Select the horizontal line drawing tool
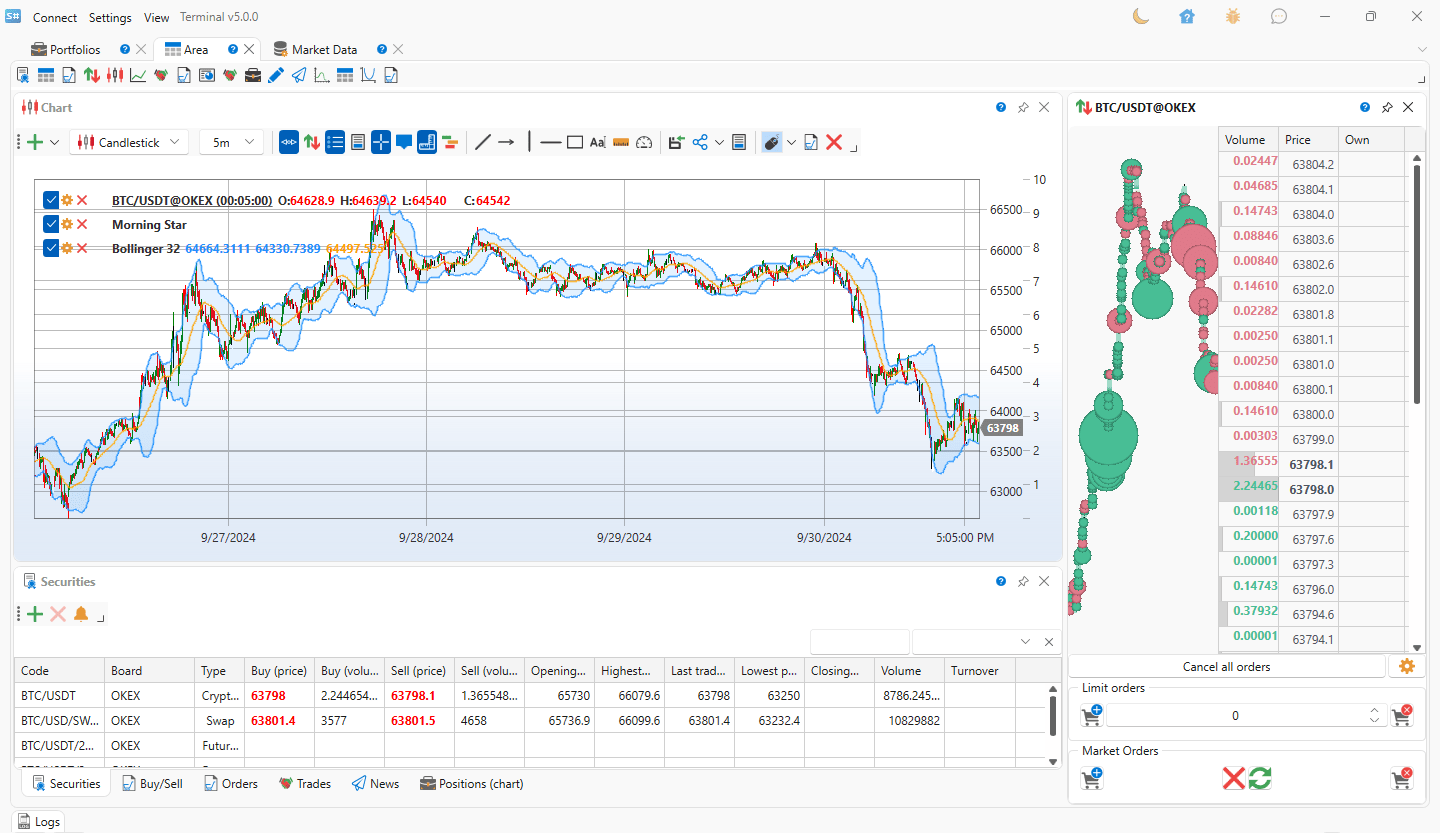The height and width of the screenshot is (833, 1440). coord(550,142)
